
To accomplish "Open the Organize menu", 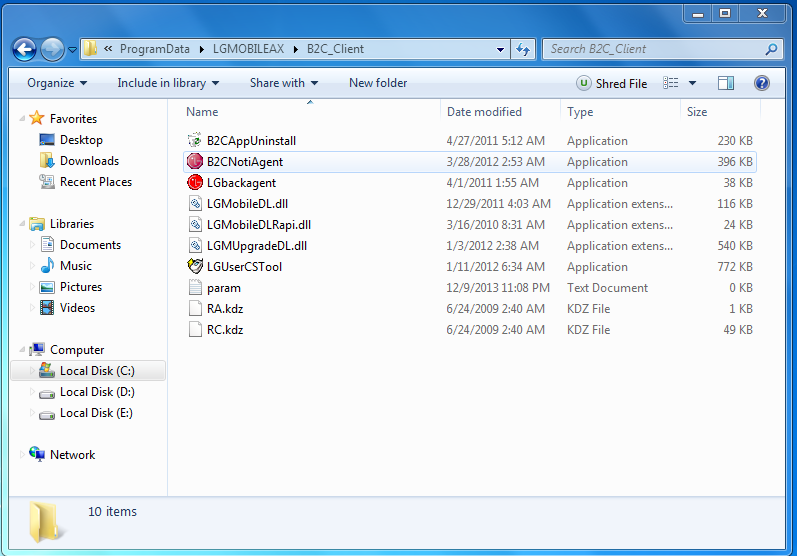I will [x=57, y=83].
